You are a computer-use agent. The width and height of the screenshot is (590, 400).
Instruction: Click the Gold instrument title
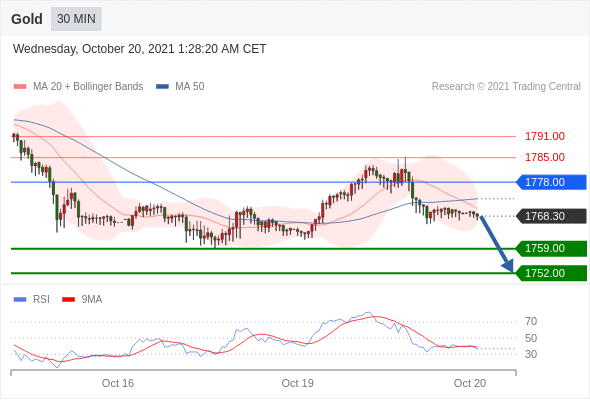point(27,19)
